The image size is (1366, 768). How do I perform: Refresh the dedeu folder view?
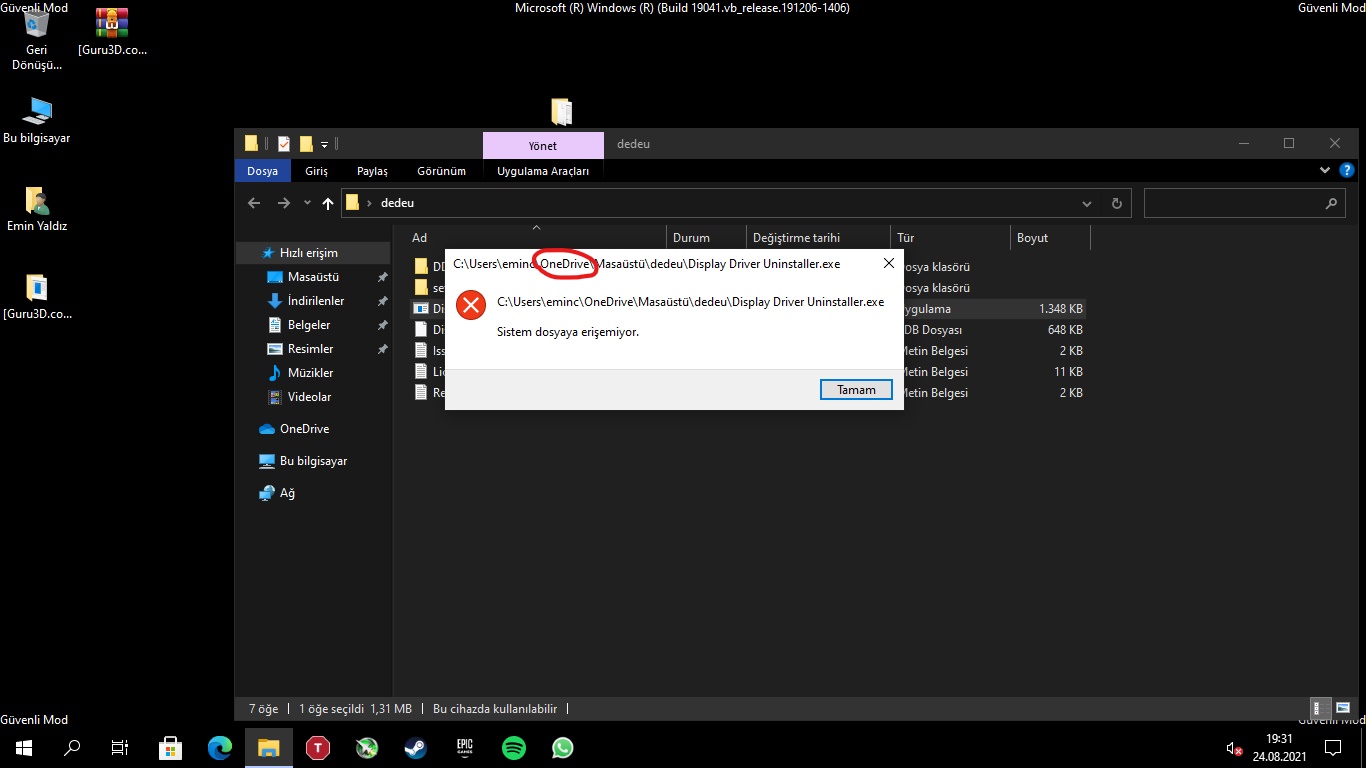pos(1116,203)
